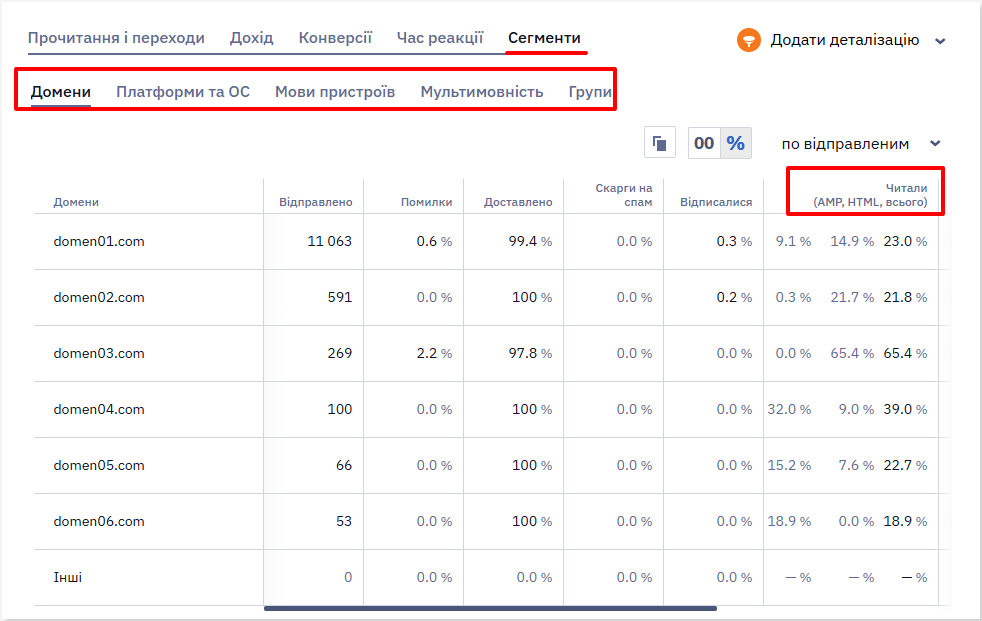Screen dimensions: 982x621
Task: Click the delivered value 97.8 %
Action: 530,354
